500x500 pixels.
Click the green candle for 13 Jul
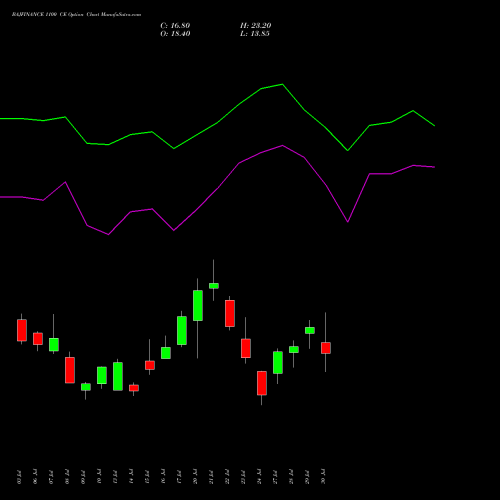[118, 376]
